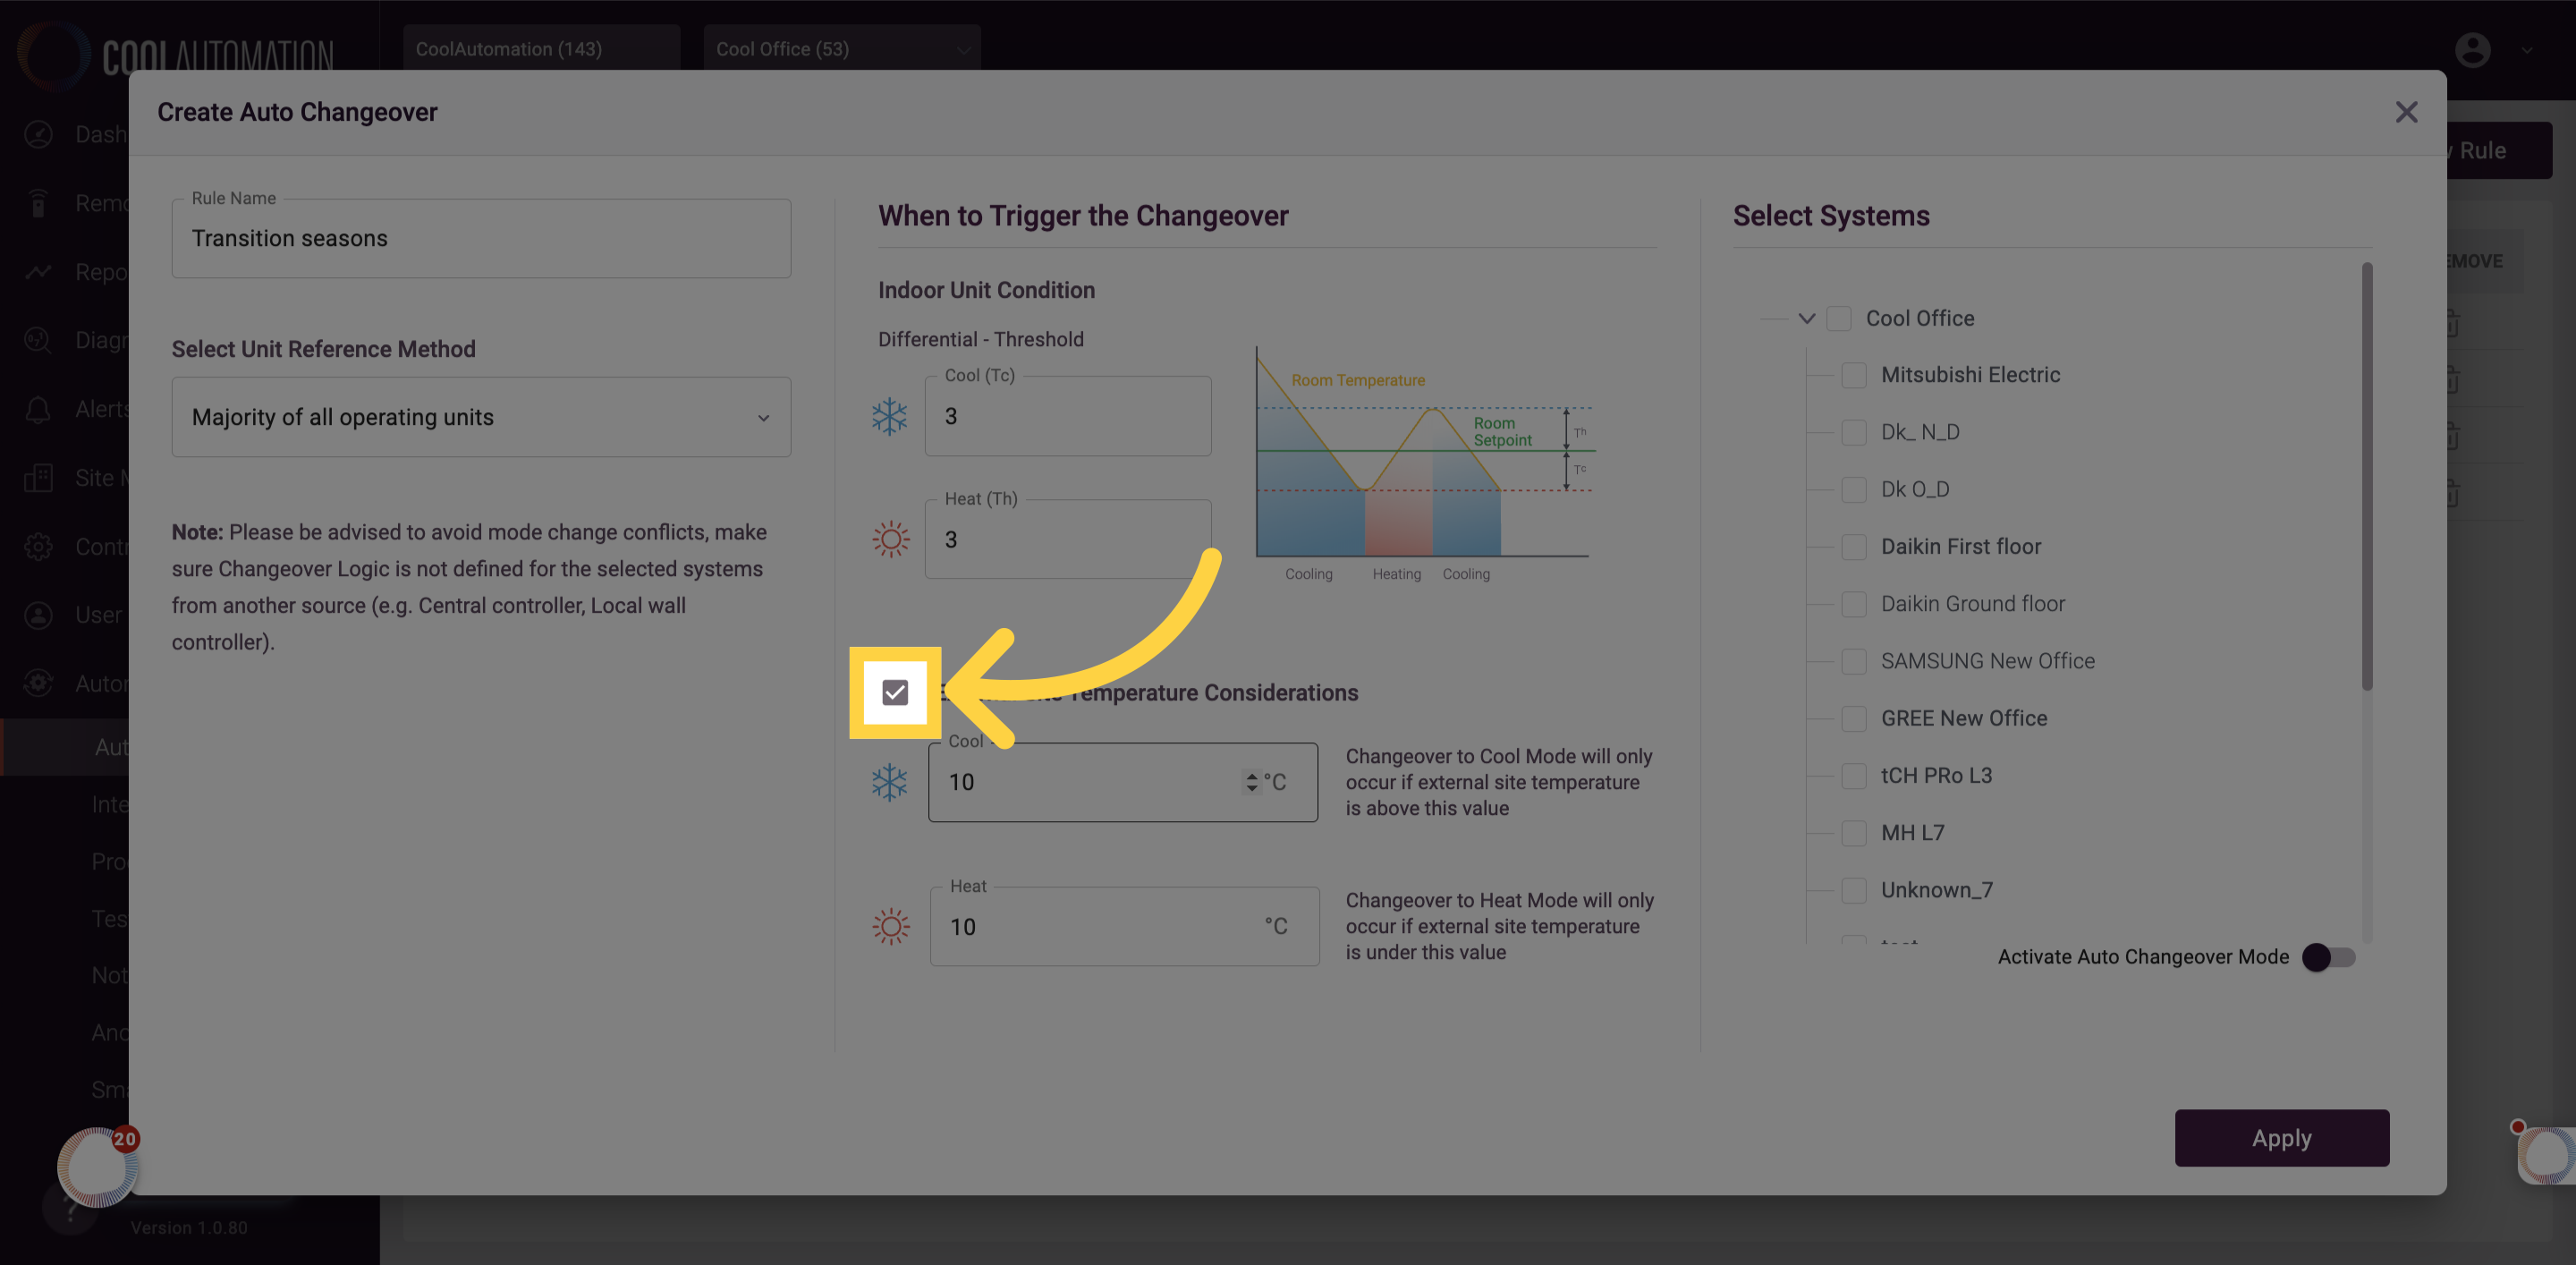Check the Dk_ N_D system checkbox

pyautogui.click(x=1853, y=432)
